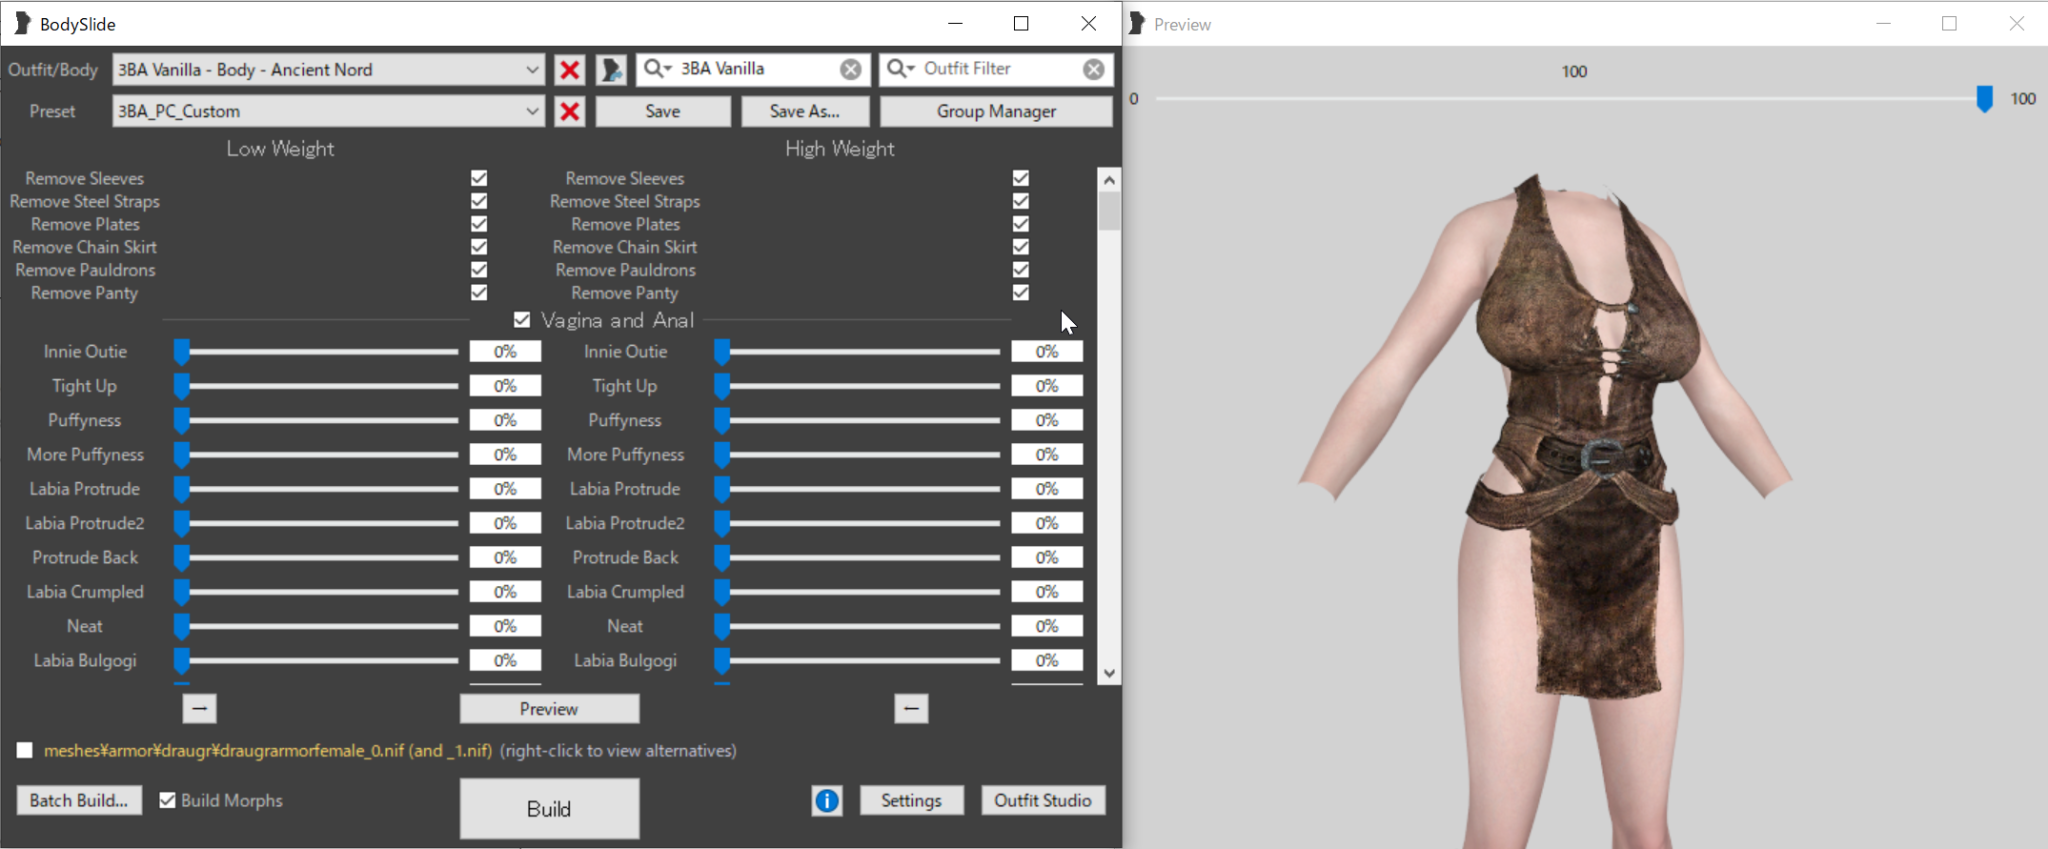
Task: Clear the Outfit Filter search field
Action: point(1094,69)
